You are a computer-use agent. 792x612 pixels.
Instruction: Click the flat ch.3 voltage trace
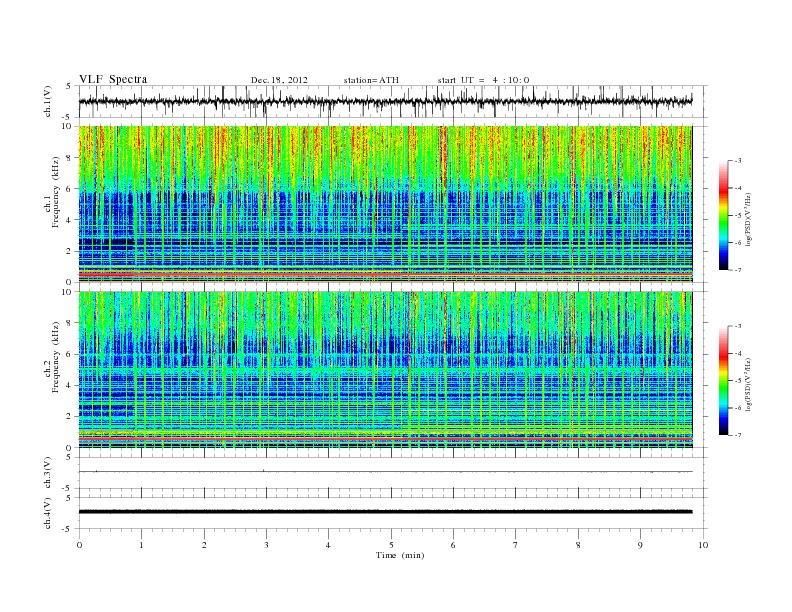385,472
